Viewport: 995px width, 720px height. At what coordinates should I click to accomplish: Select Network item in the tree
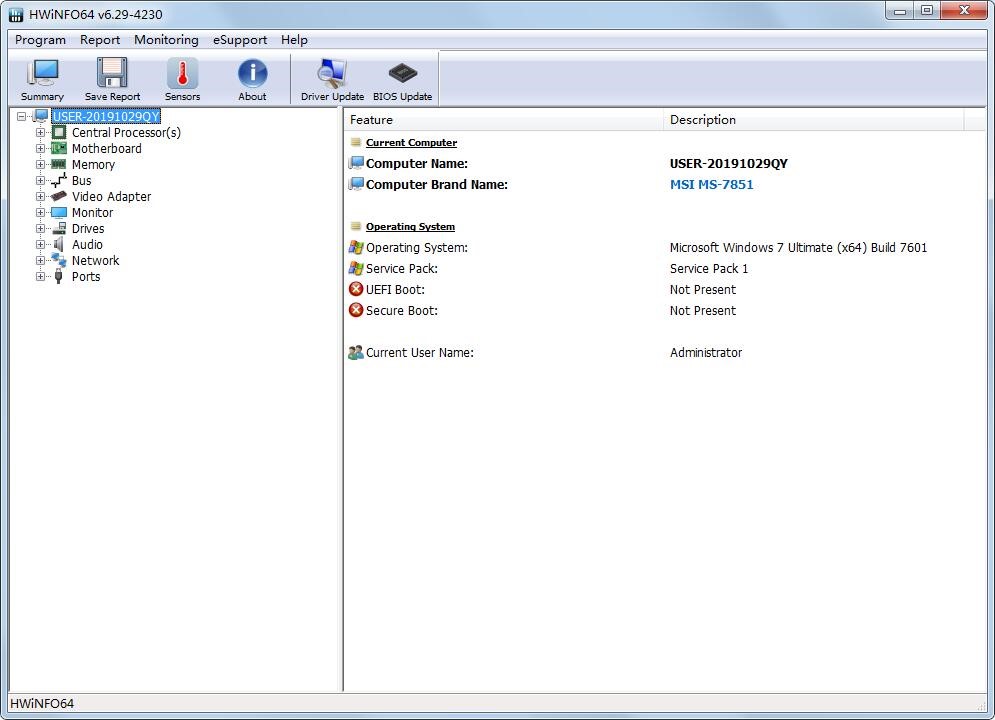click(x=95, y=261)
